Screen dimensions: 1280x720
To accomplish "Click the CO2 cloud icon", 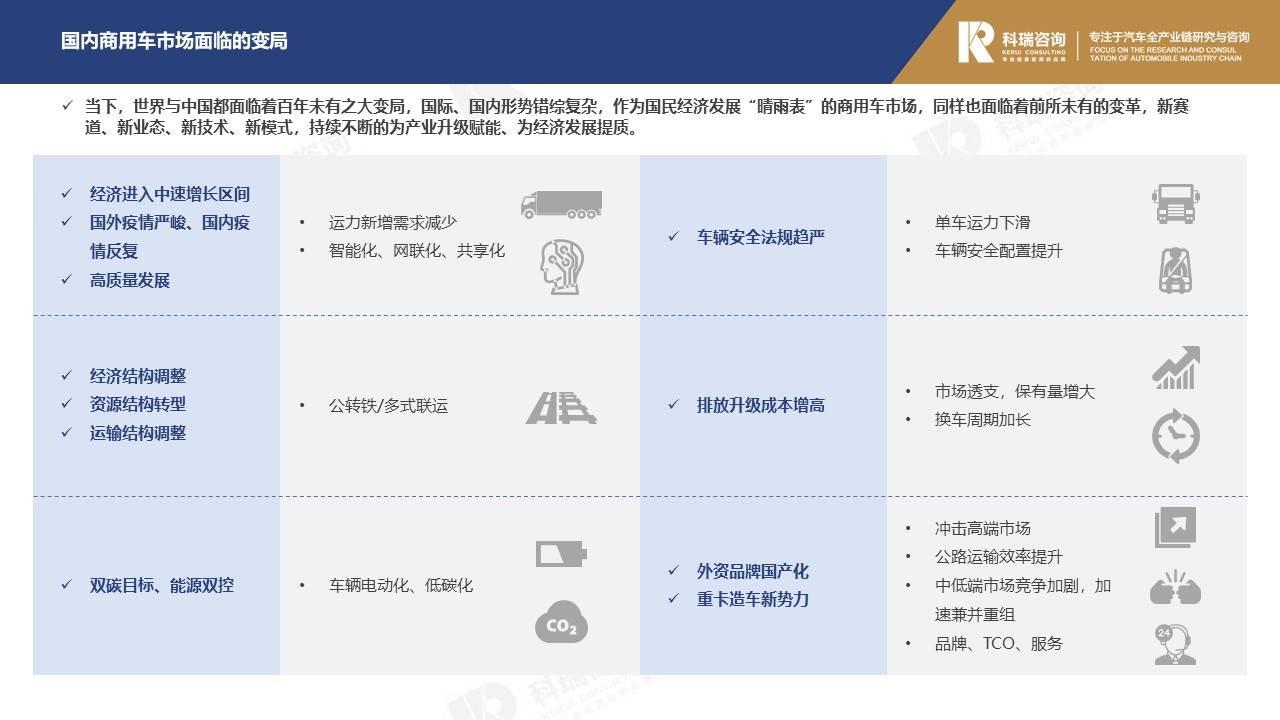I will (561, 621).
